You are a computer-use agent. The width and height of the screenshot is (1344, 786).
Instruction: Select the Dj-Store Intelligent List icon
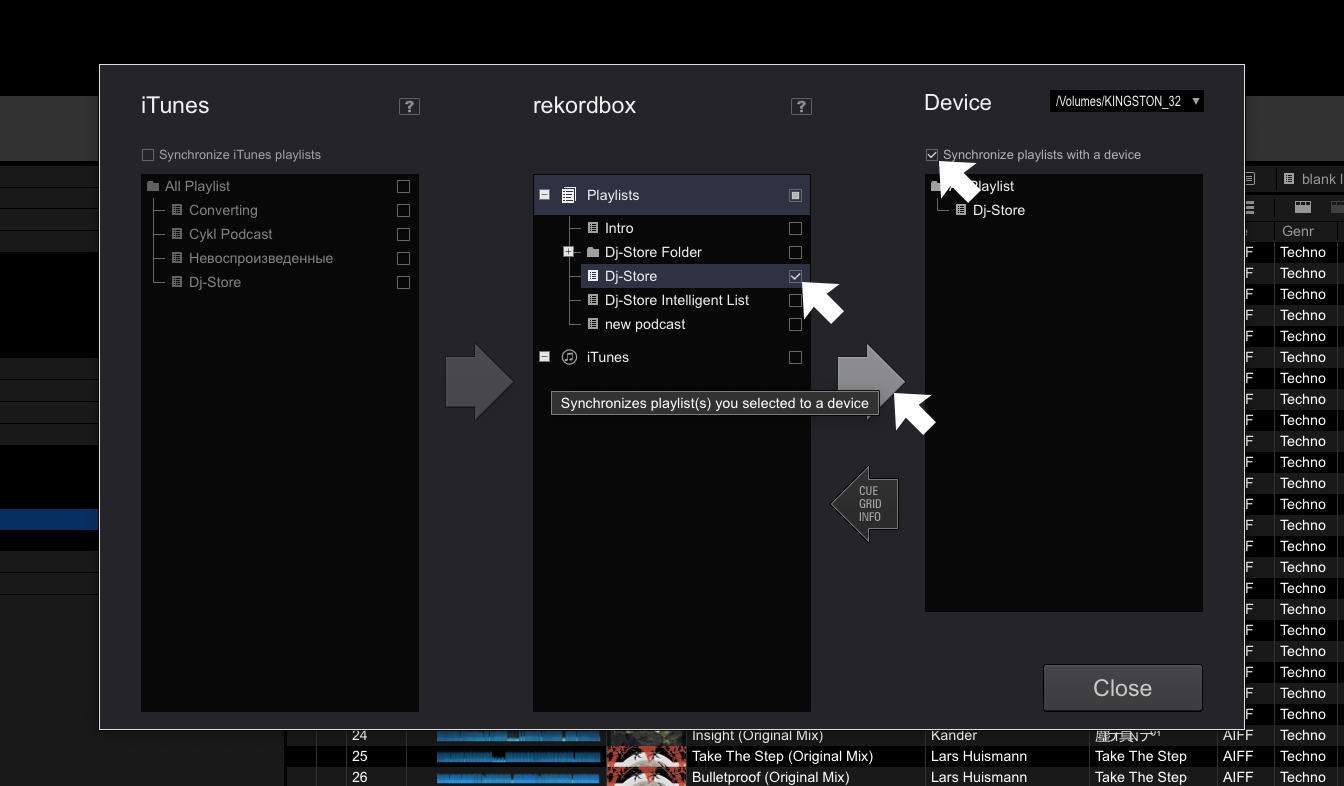[593, 300]
